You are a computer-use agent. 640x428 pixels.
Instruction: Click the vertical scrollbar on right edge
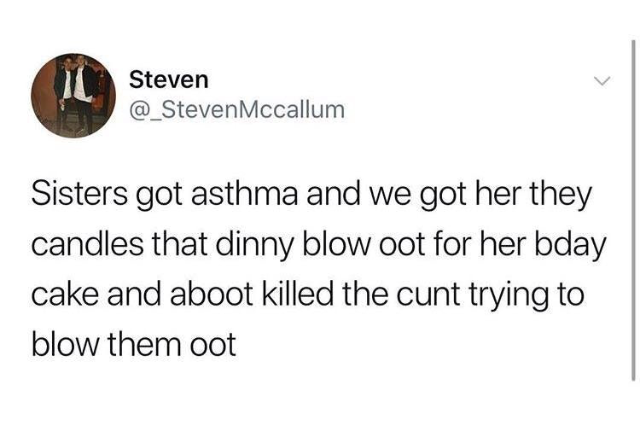pos(633,210)
